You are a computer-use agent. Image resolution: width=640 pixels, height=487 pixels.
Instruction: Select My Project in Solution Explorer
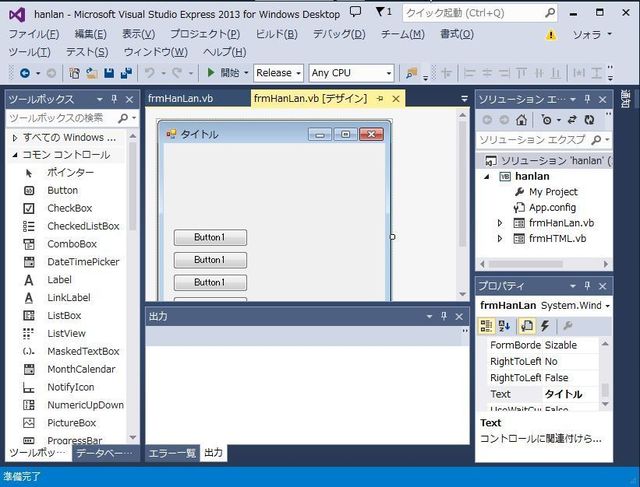pos(553,192)
